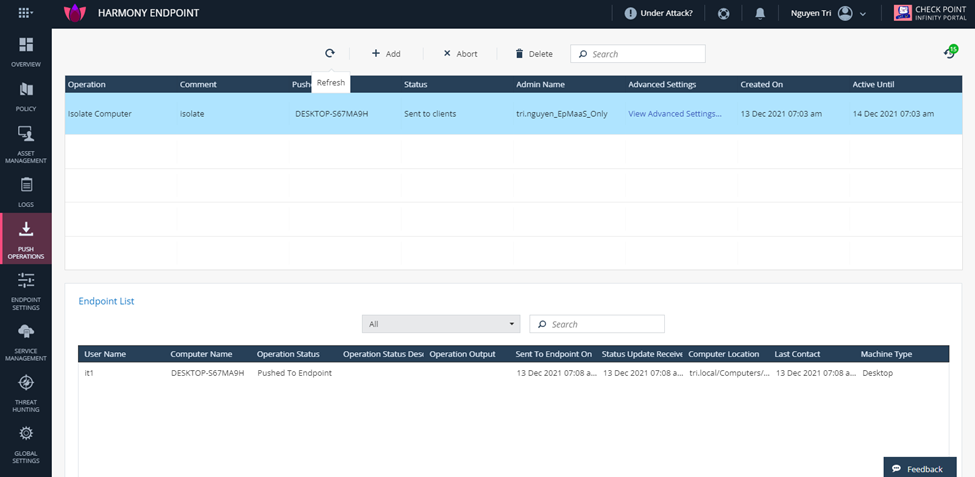Click tri.nguyen_EpMaaS_Only admin cell
This screenshot has width=975, height=477.
562,114
